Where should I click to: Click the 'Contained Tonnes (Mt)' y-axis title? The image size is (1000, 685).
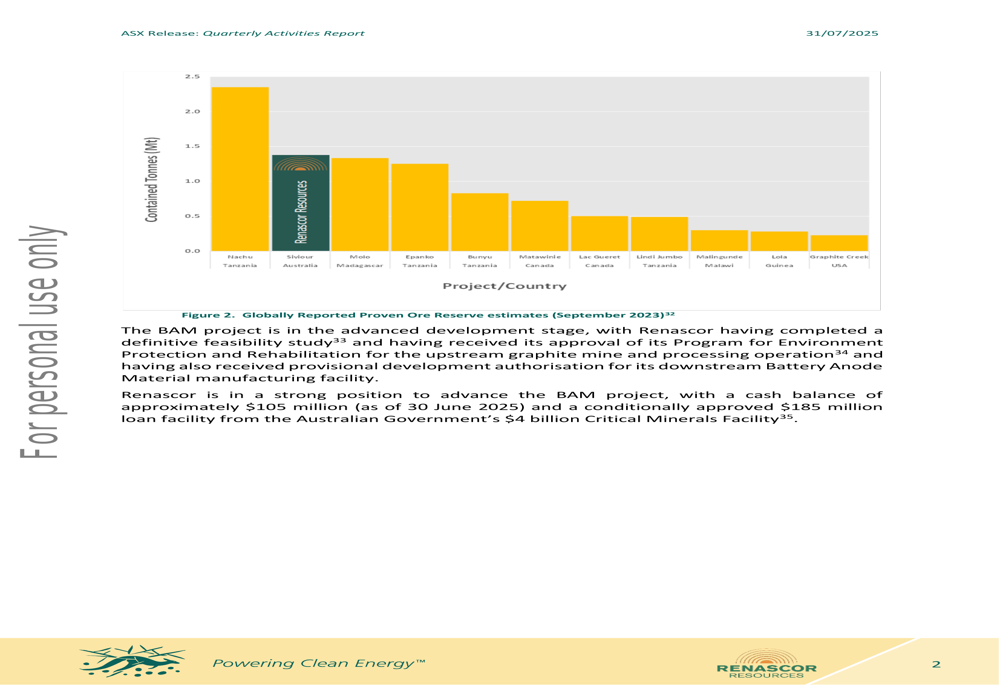152,180
